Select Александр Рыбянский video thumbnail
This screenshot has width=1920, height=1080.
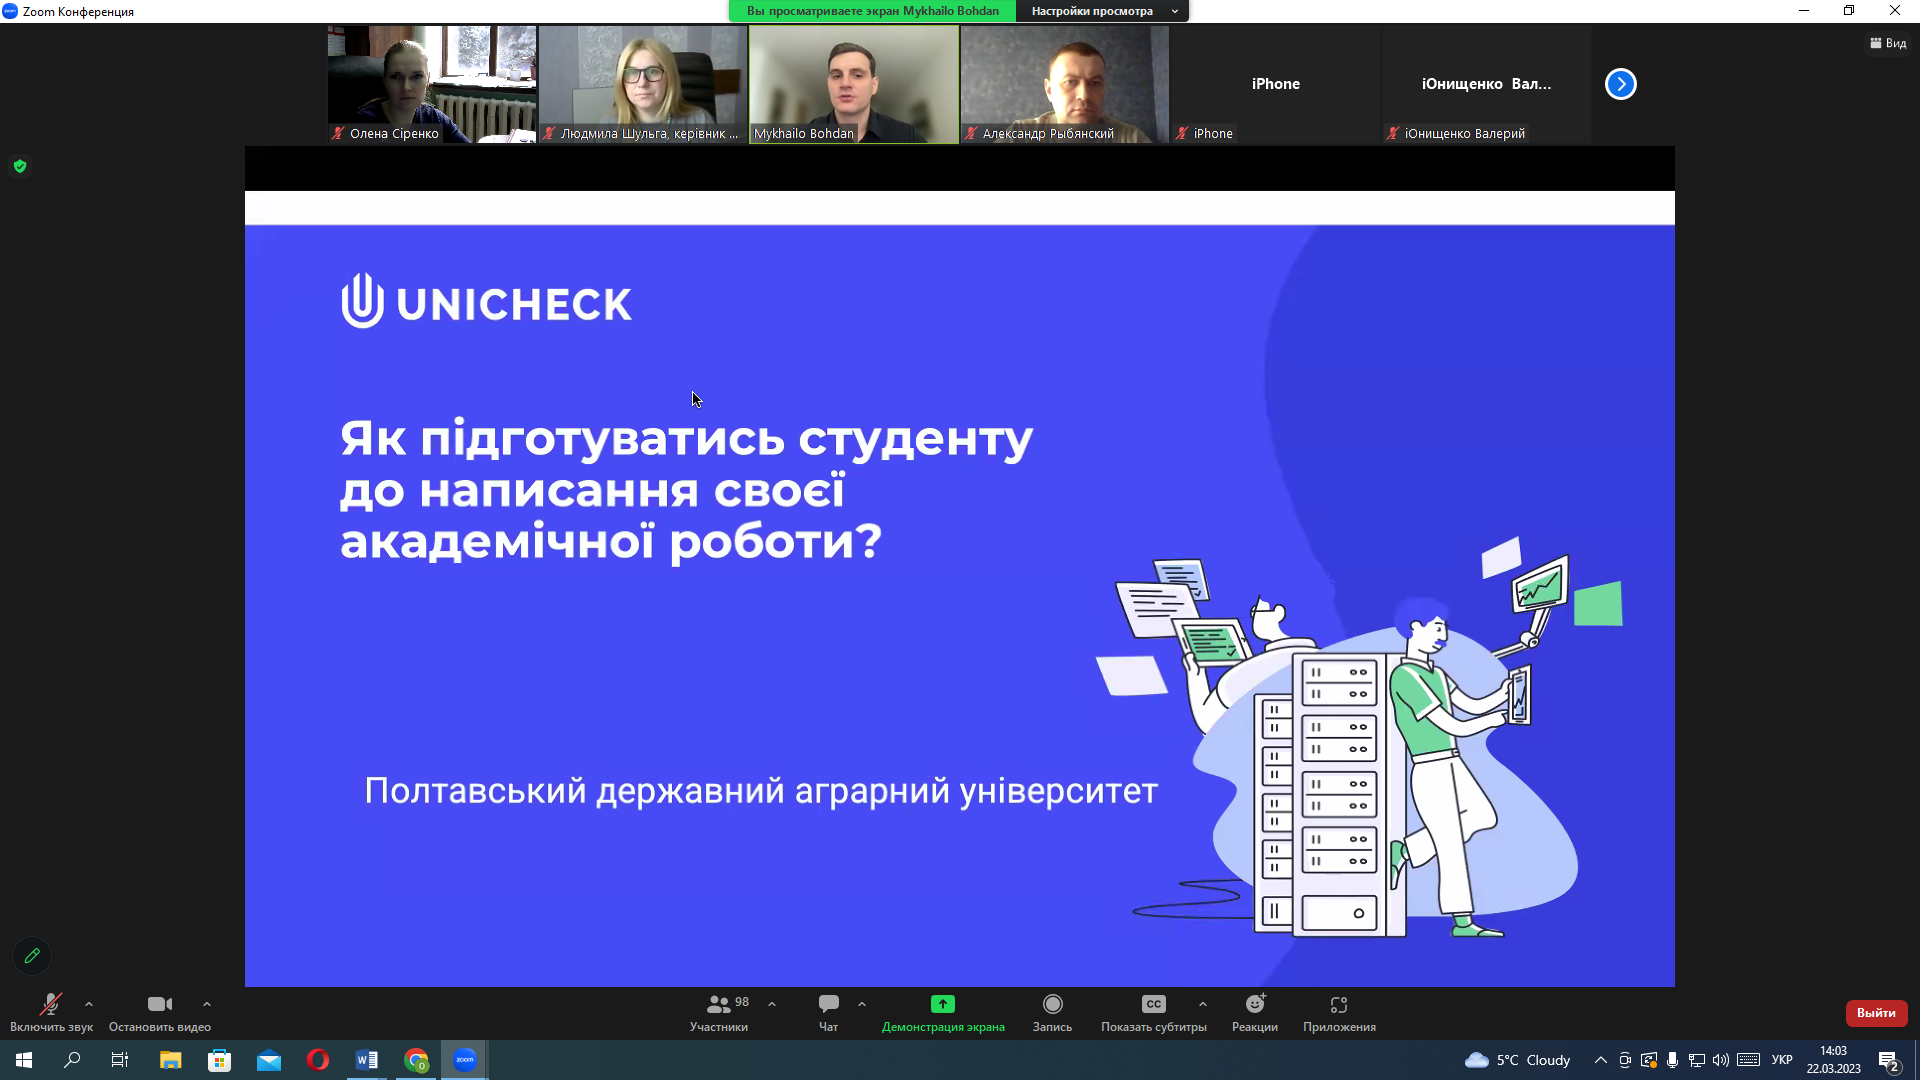coord(1065,84)
